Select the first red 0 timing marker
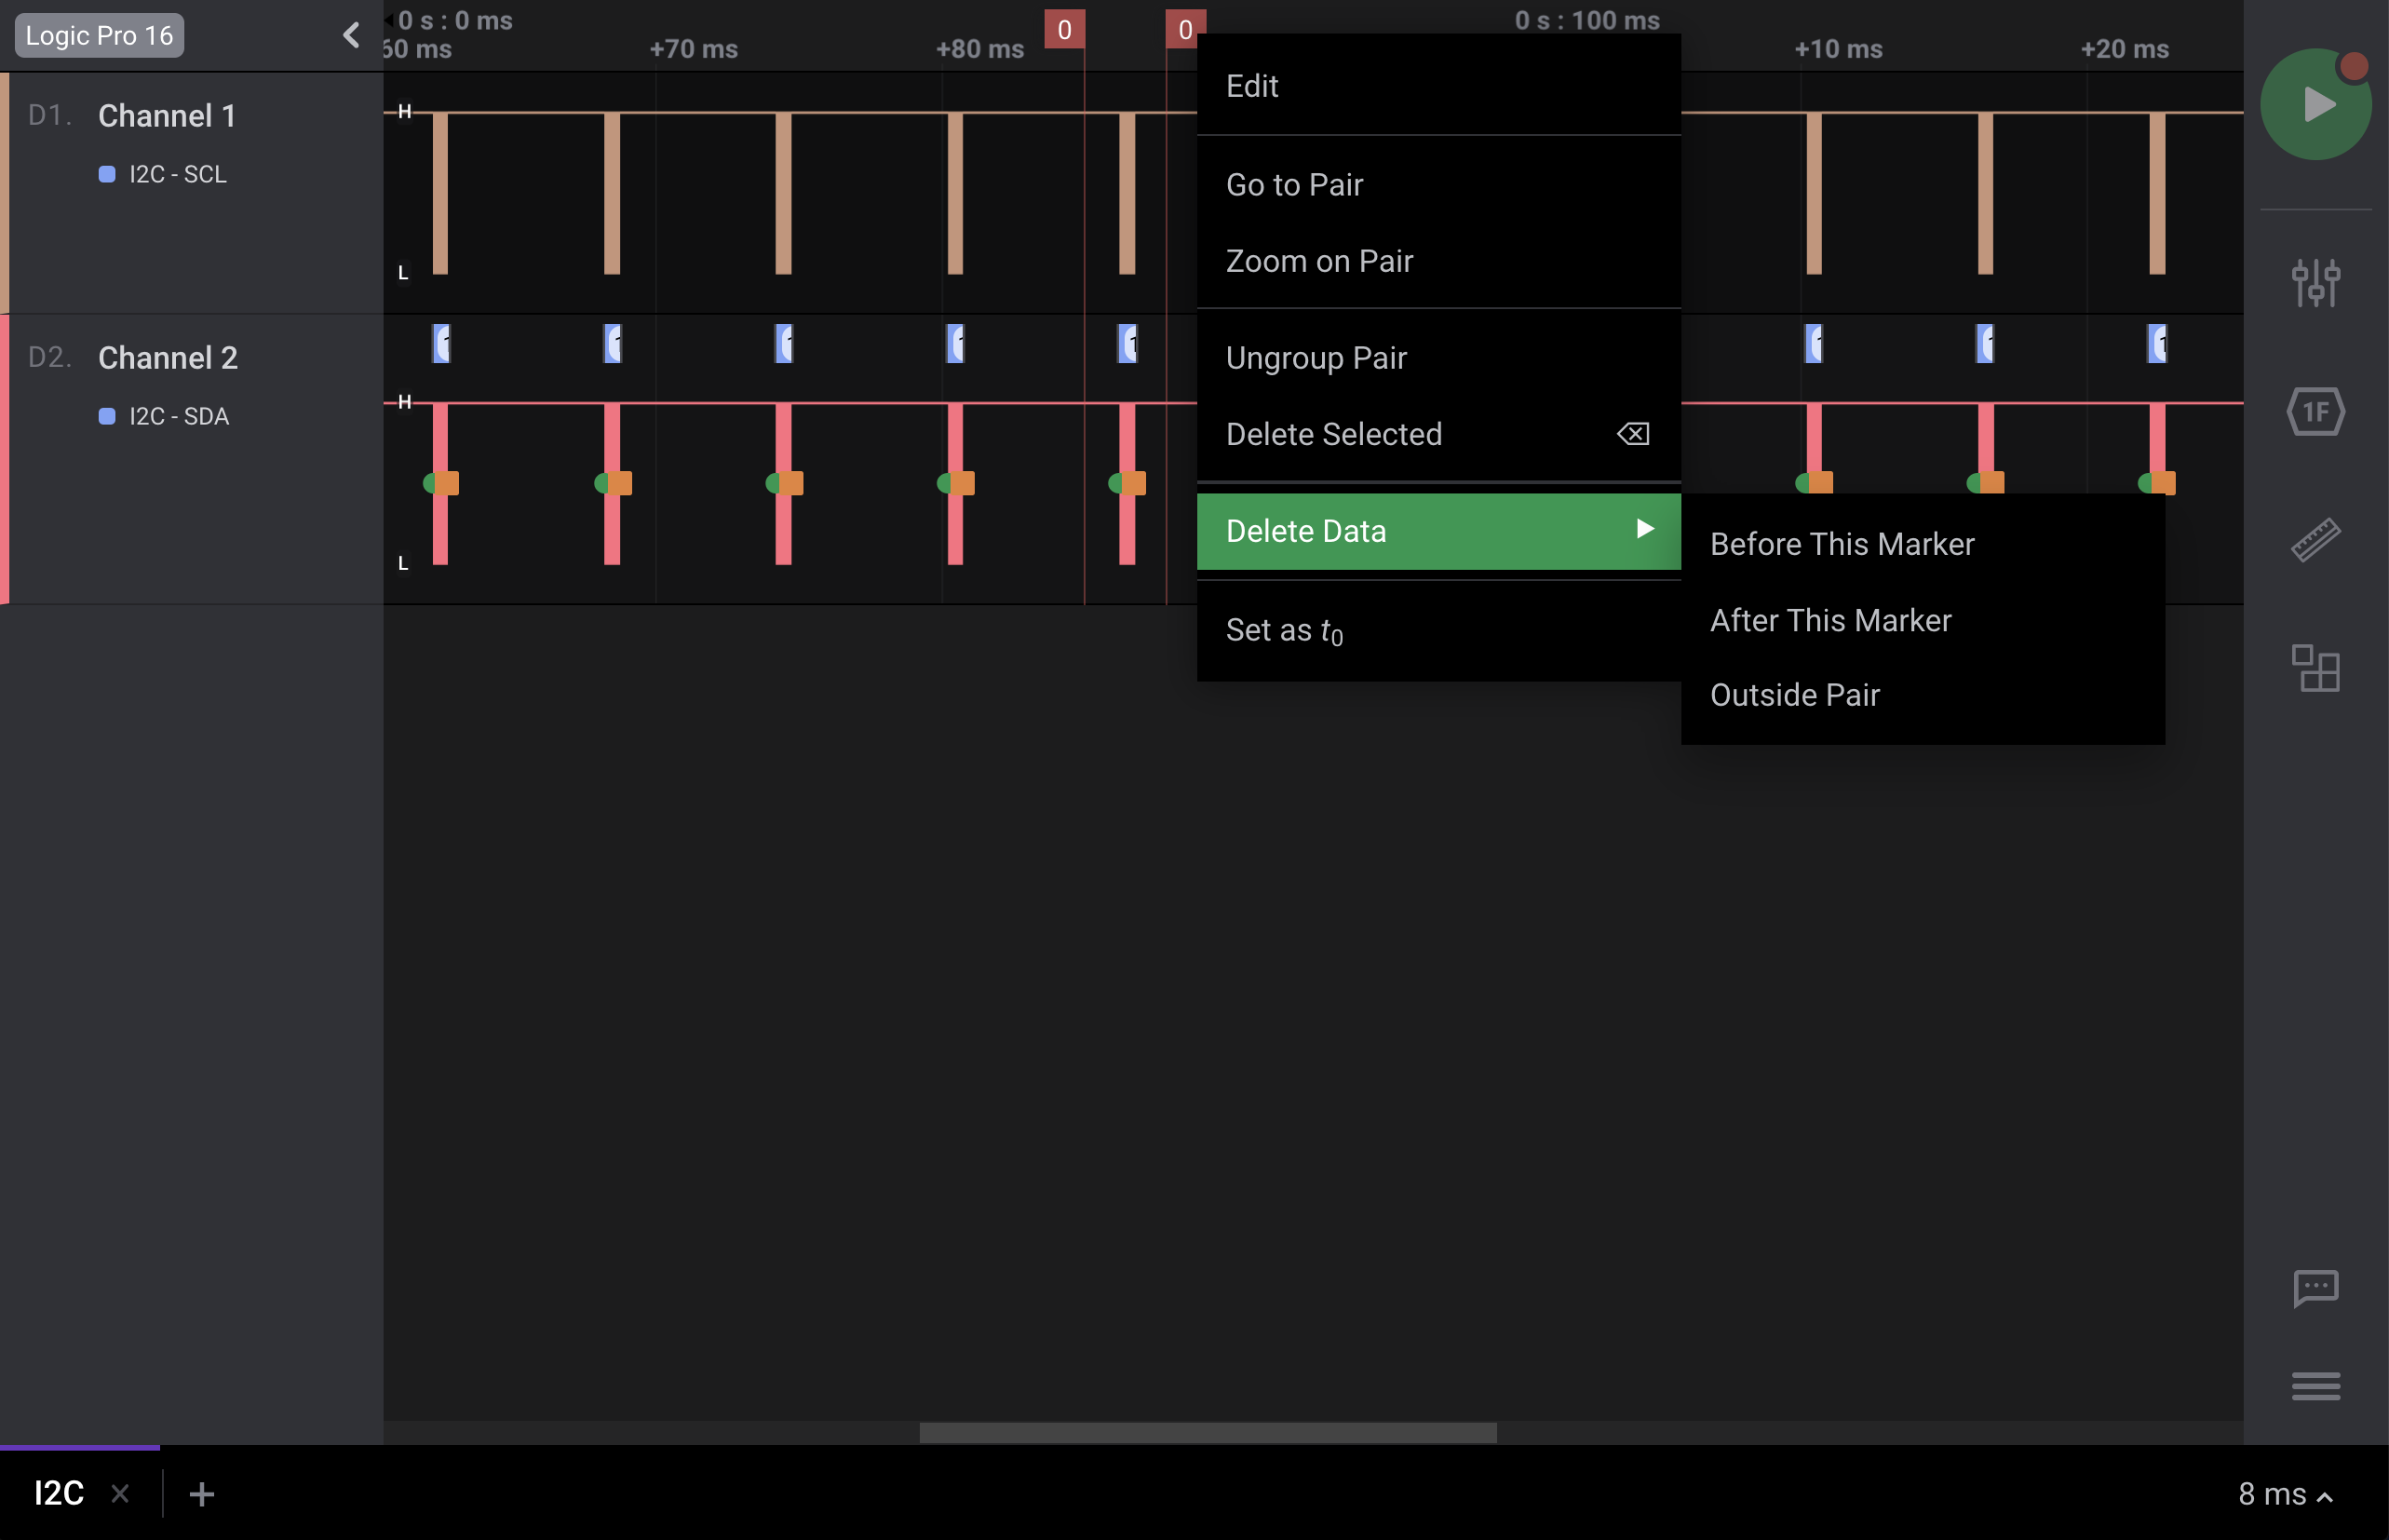 (x=1064, y=30)
